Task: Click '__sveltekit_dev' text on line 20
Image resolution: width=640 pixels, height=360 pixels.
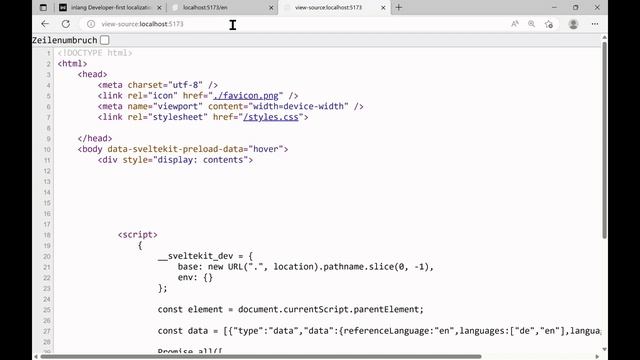Action: [196, 256]
